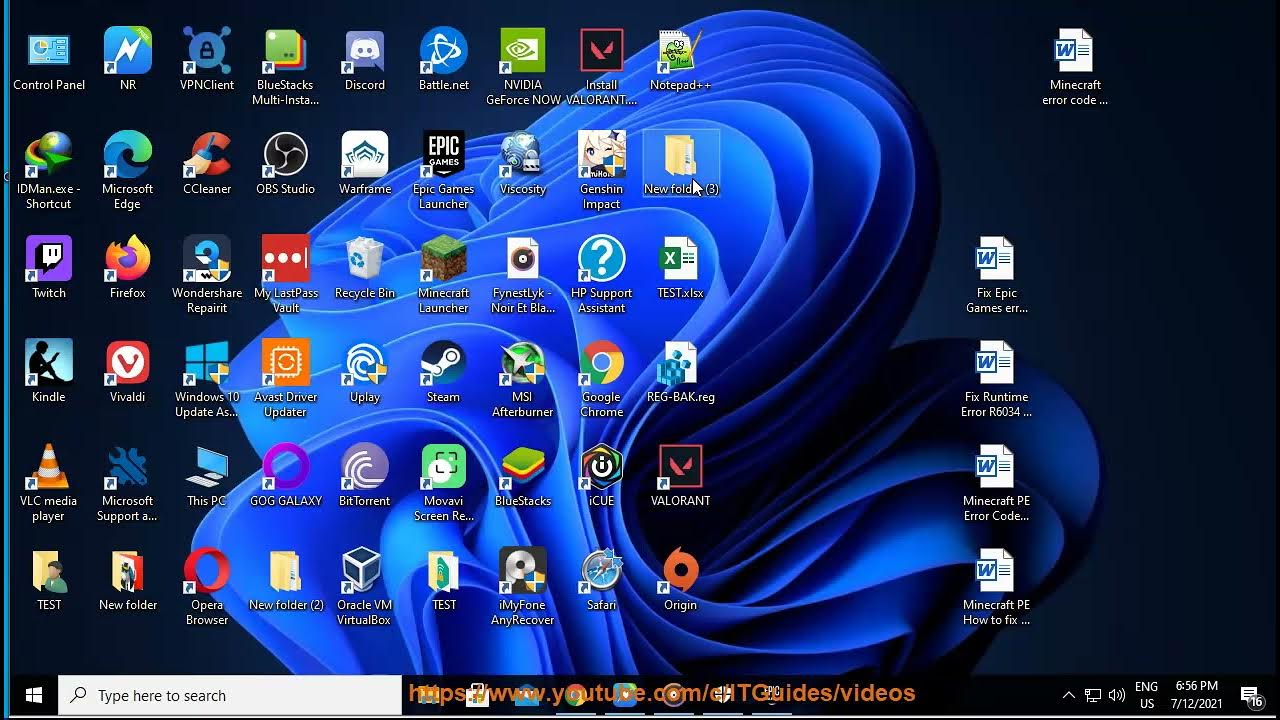The width and height of the screenshot is (1280, 720).
Task: Open the Control Panel desktop icon
Action: 48,60
